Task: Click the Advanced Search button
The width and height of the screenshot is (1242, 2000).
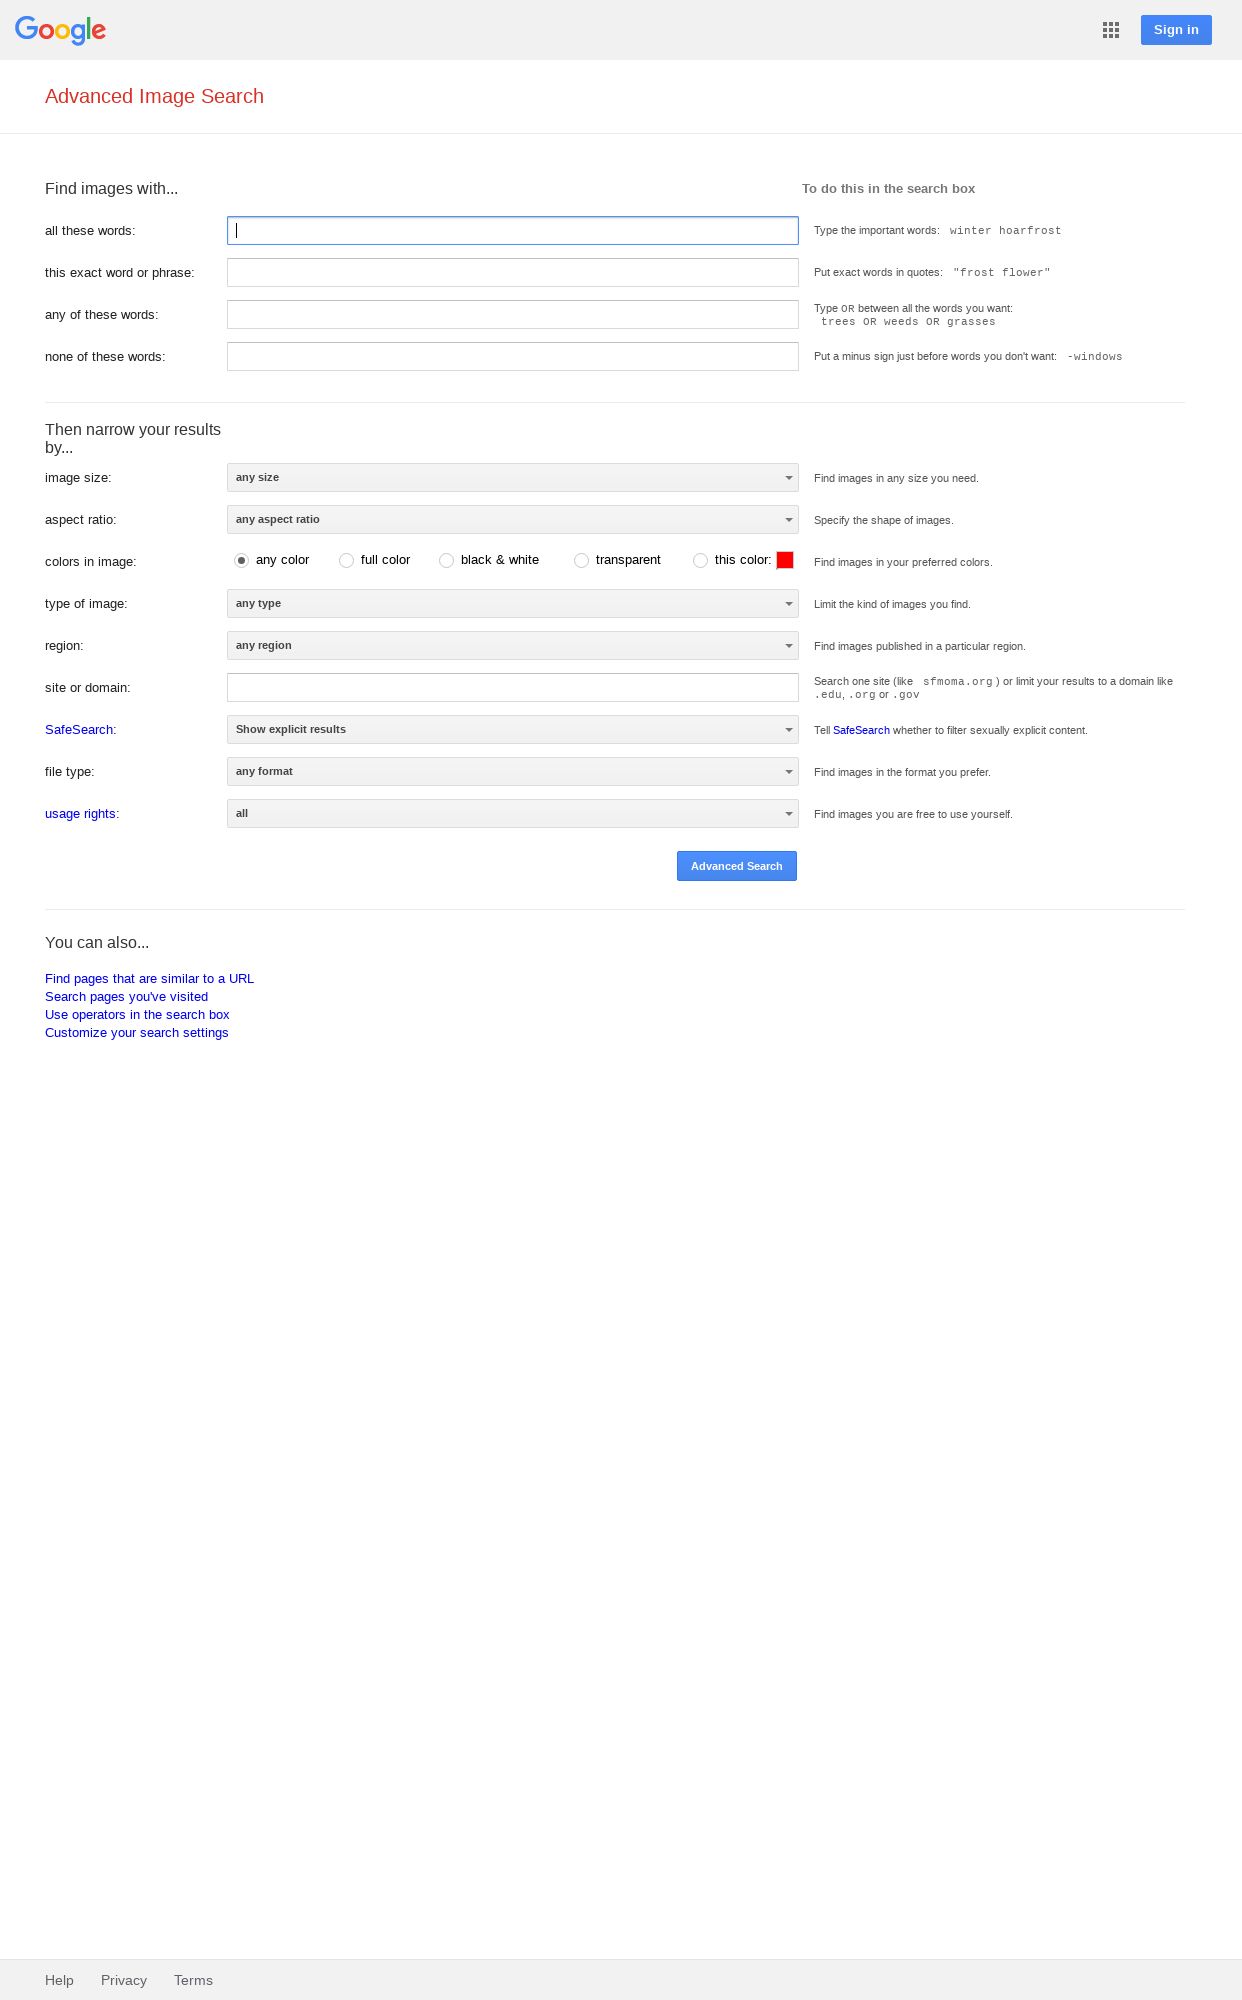Action: [737, 866]
